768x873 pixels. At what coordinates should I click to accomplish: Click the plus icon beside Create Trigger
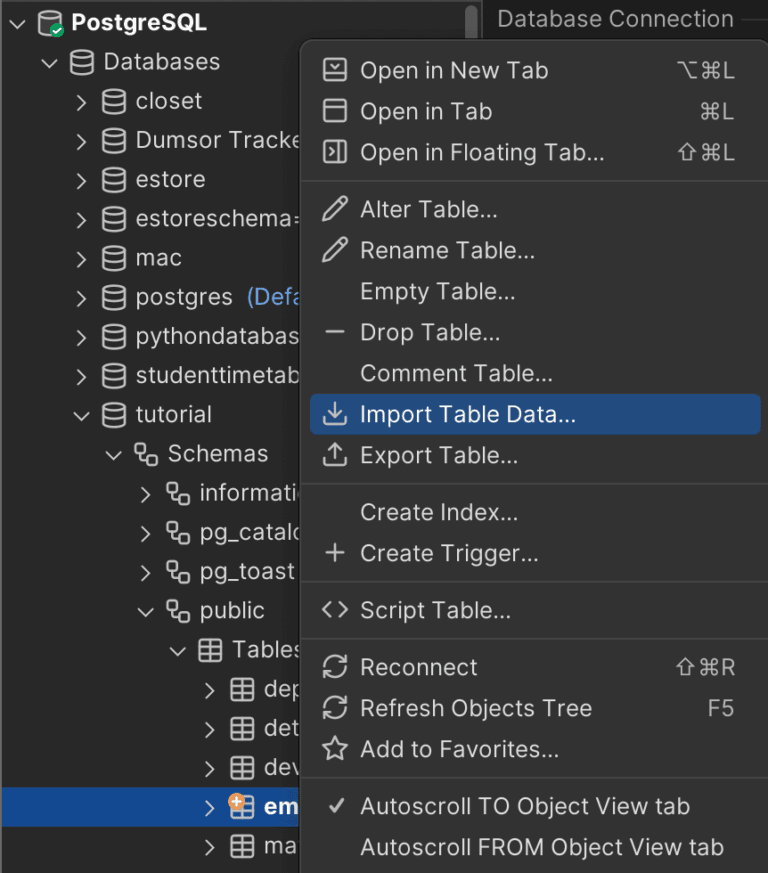(336, 553)
